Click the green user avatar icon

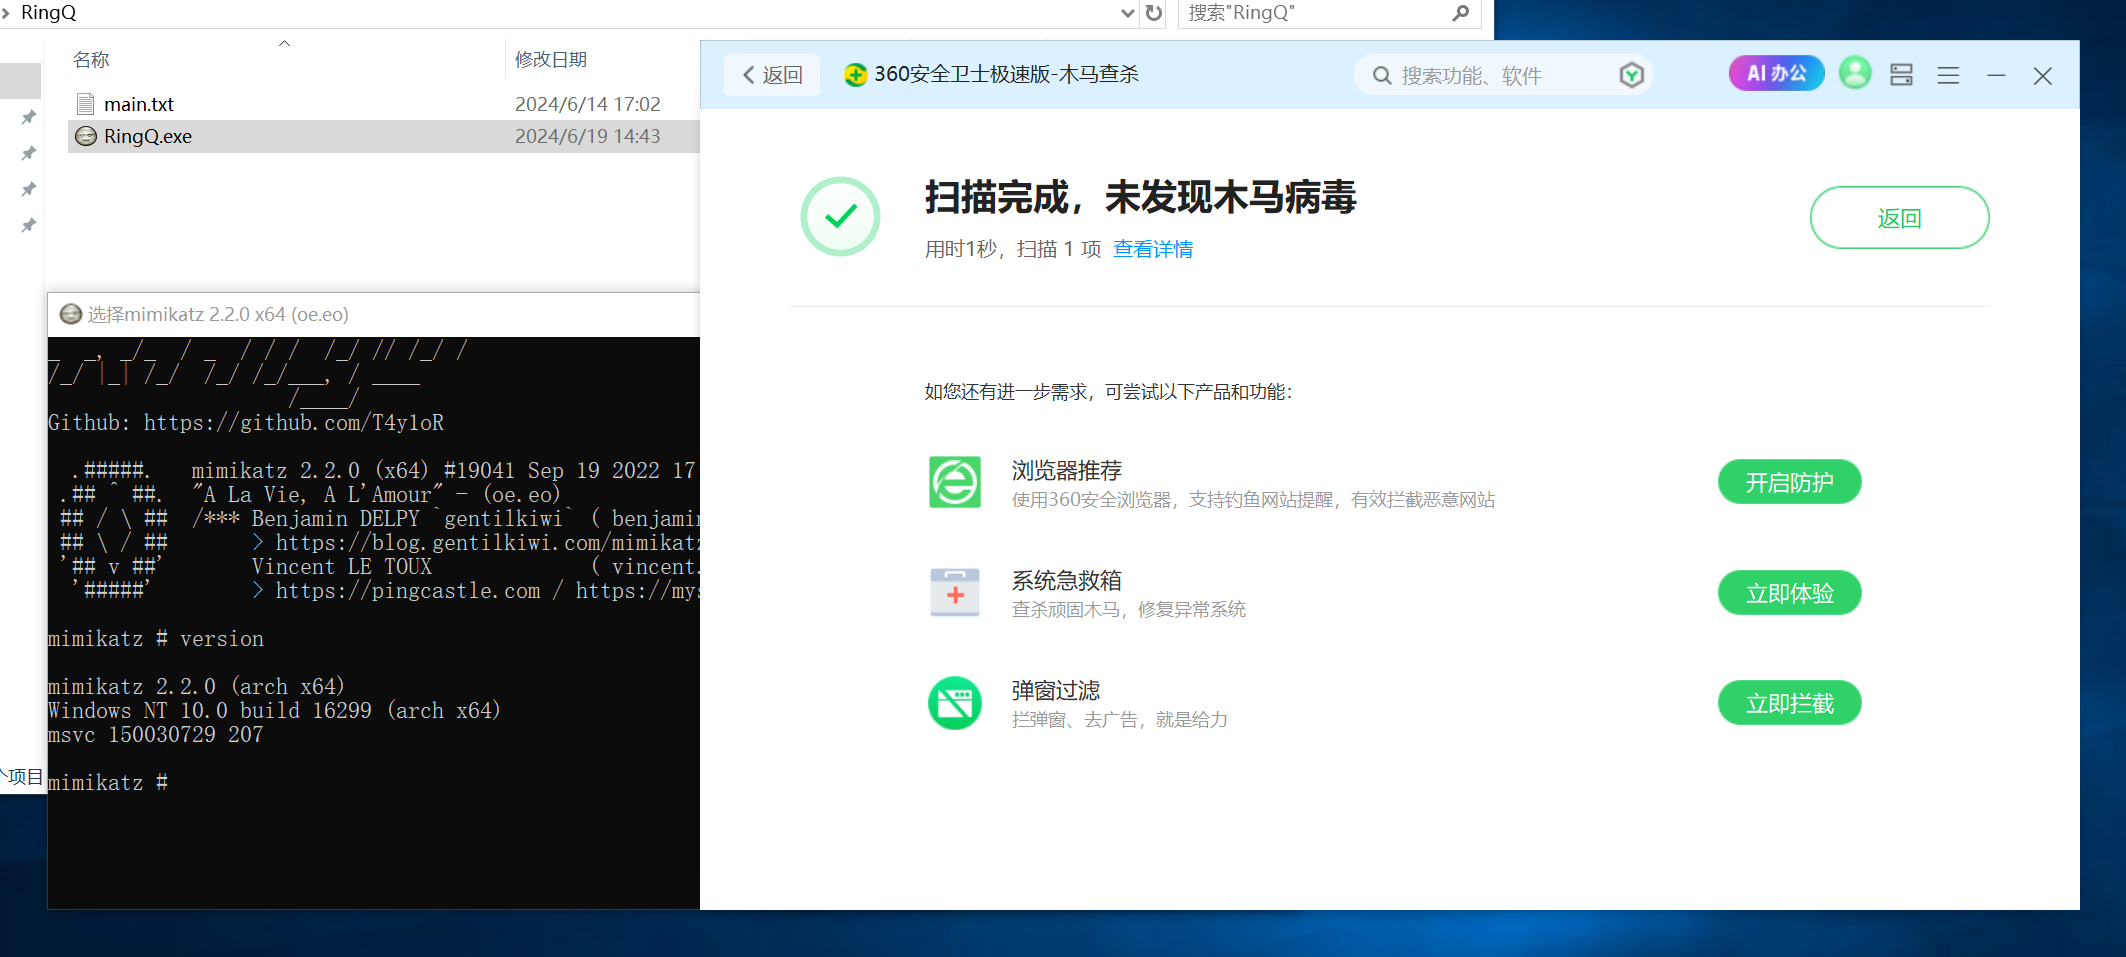pos(1855,73)
